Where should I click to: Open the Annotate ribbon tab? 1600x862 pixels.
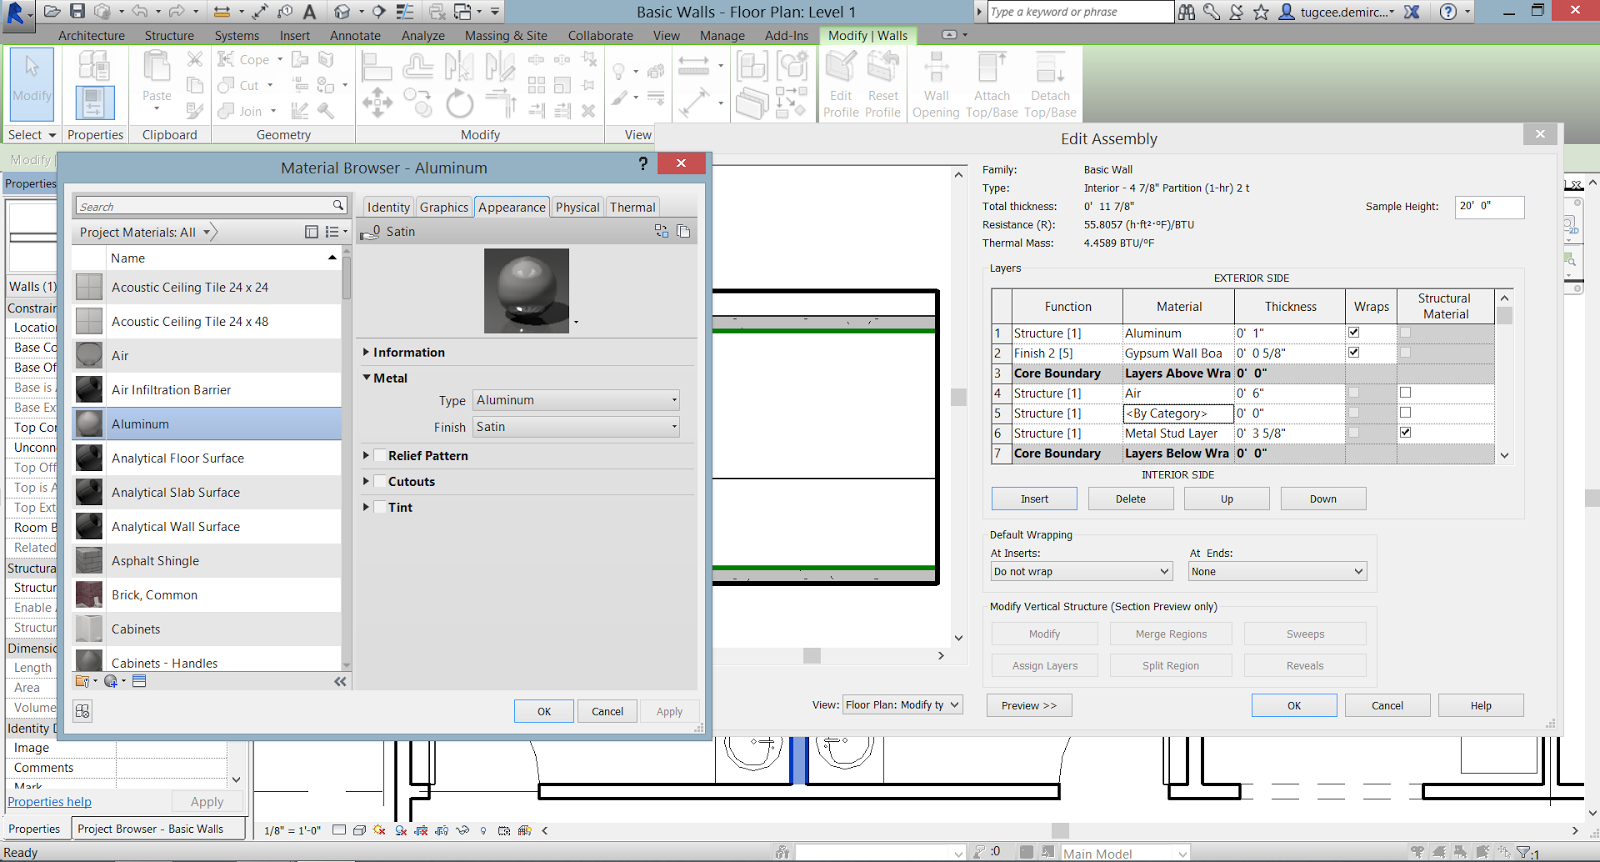[355, 35]
